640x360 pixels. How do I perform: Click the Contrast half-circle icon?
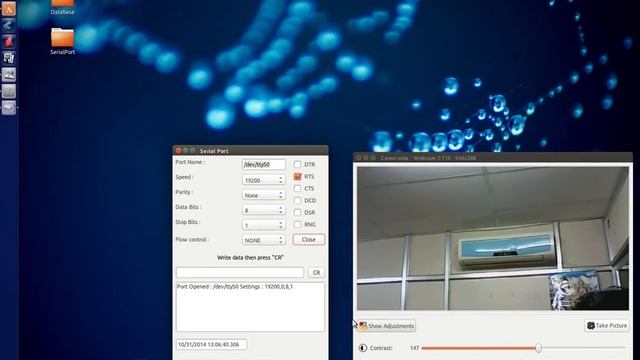362,348
